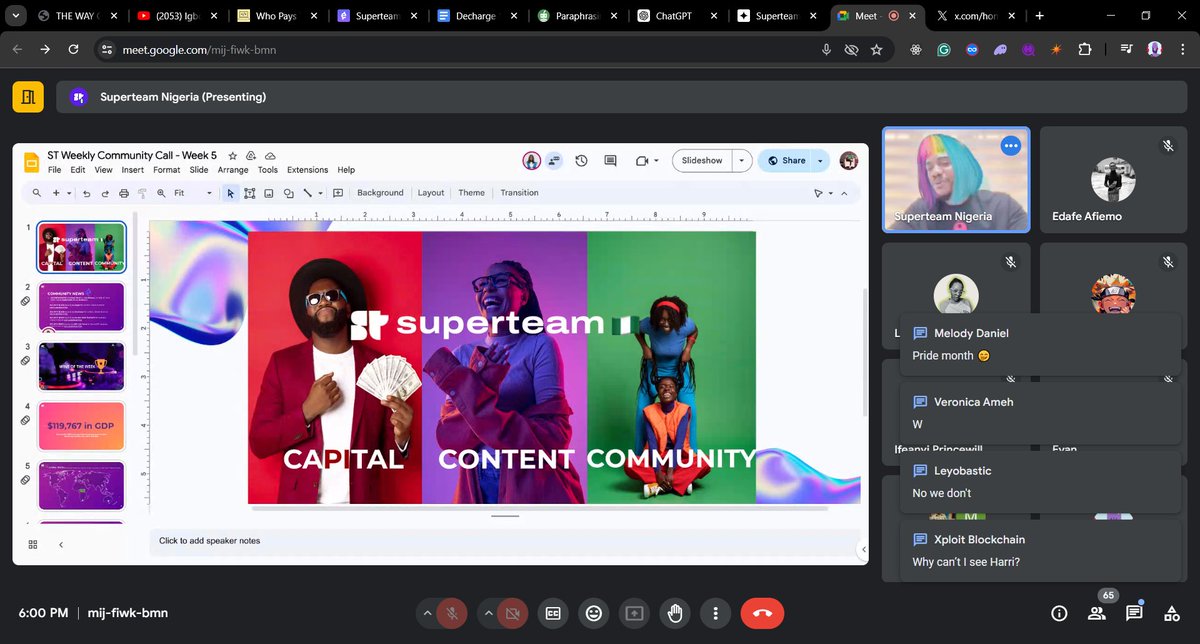The height and width of the screenshot is (644, 1200).
Task: Collapse the Slides toolbar with the up chevron
Action: pyautogui.click(x=844, y=193)
